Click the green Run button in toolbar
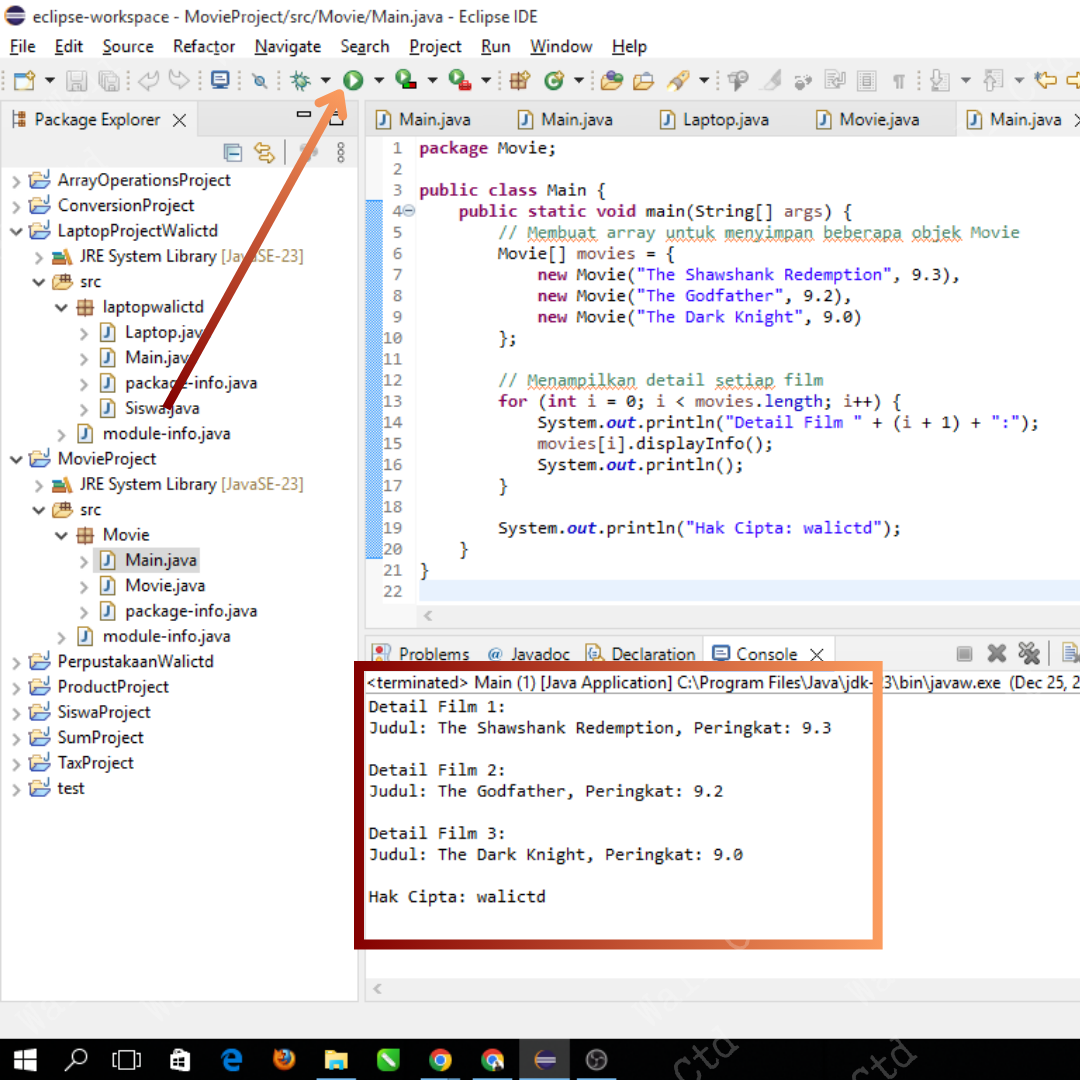This screenshot has height=1080, width=1080. [353, 80]
